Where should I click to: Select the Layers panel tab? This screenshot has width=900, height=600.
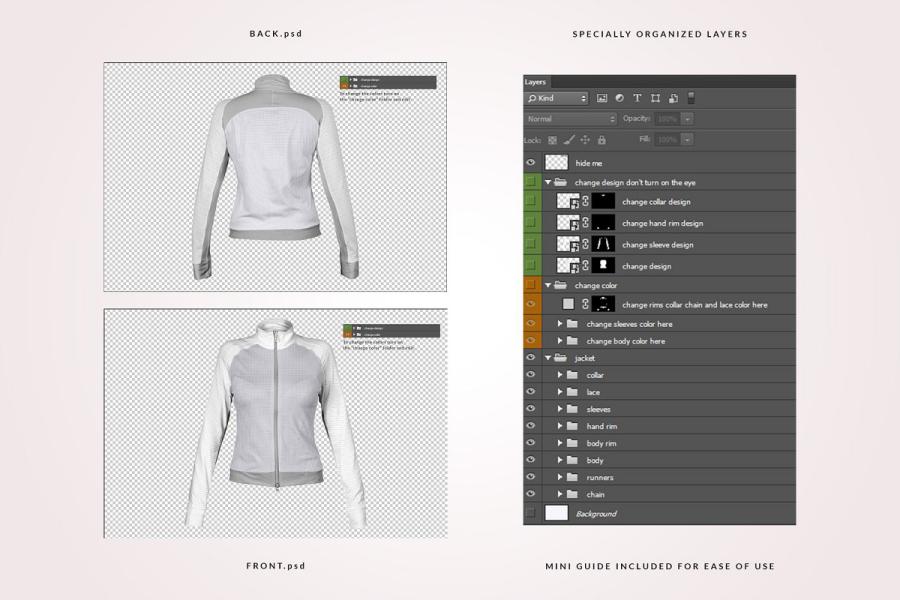point(536,82)
